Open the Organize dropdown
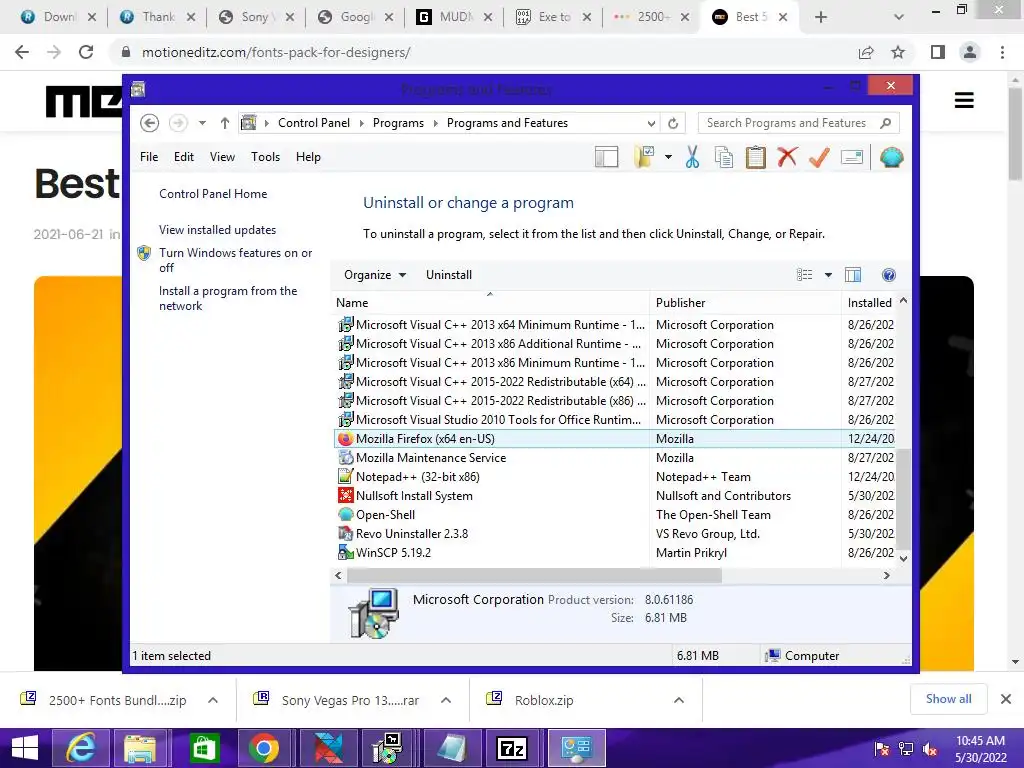 click(375, 275)
